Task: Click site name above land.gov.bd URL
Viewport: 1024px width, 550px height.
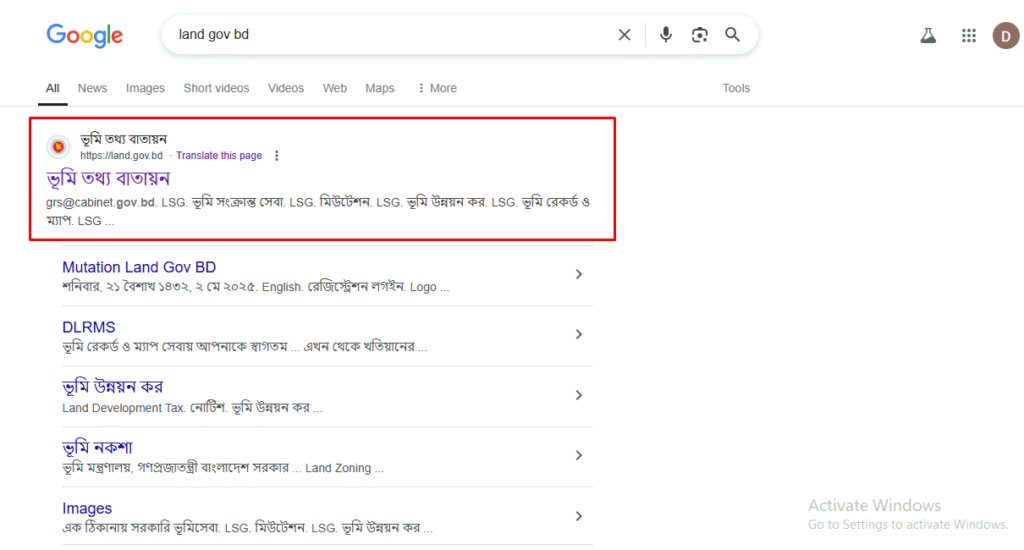Action: (x=123, y=139)
